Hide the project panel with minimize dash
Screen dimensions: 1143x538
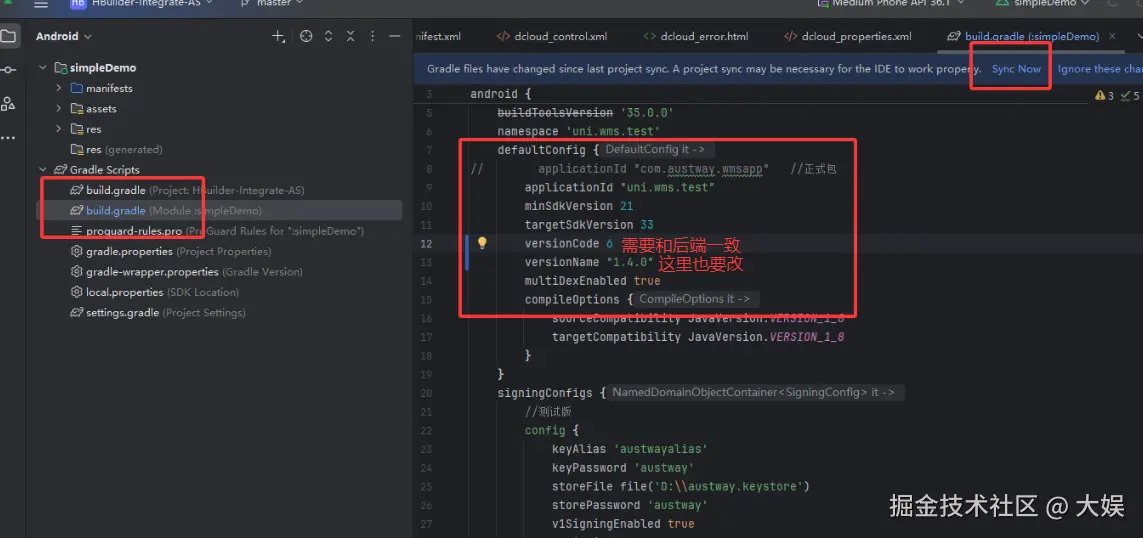point(394,36)
